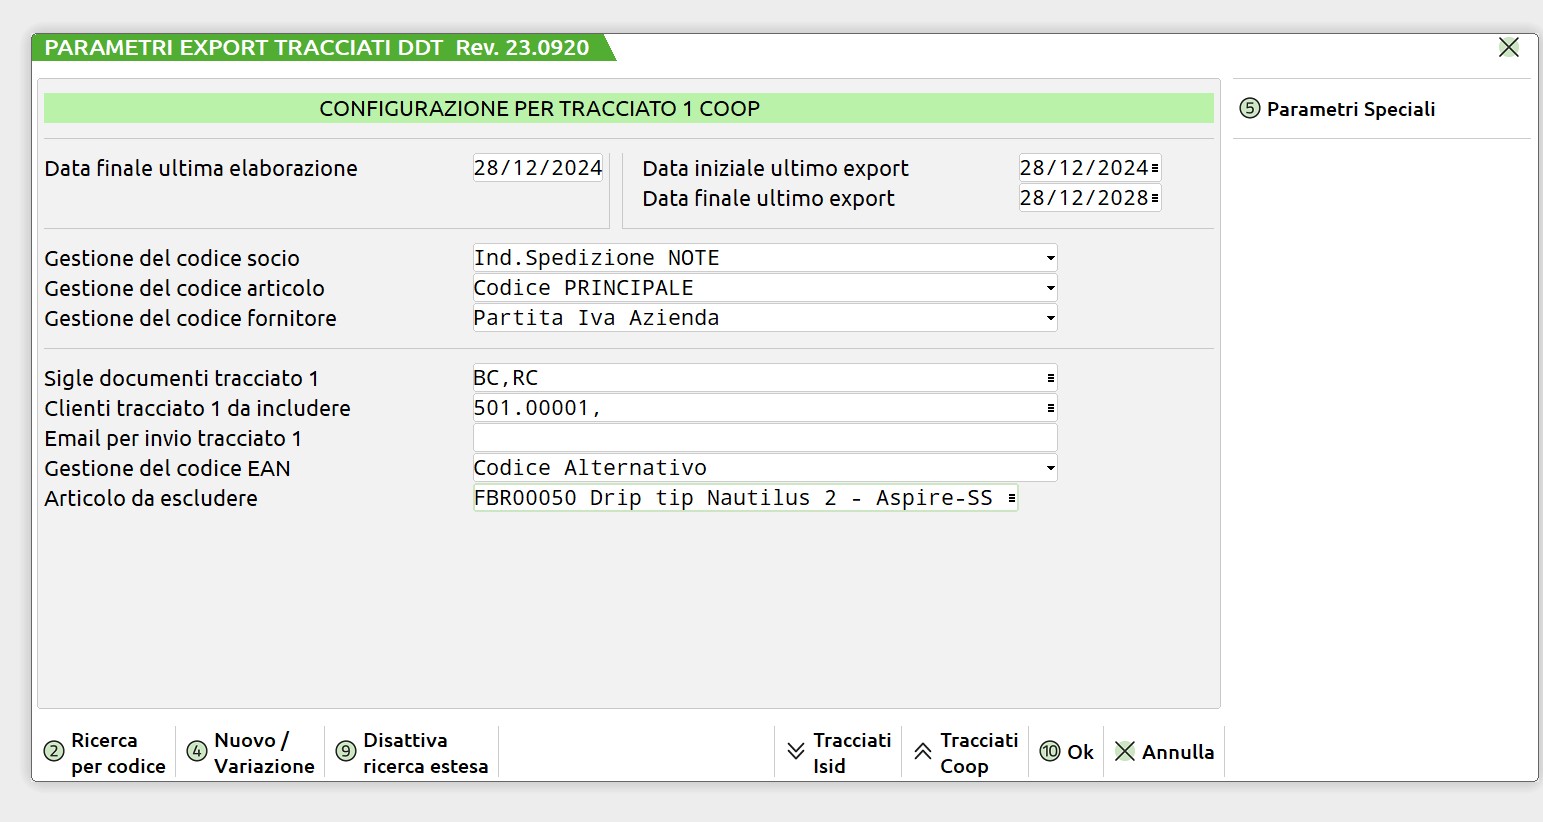1543x822 pixels.
Task: Open date picker for Data iniziale ultimo export
Action: tap(1155, 168)
